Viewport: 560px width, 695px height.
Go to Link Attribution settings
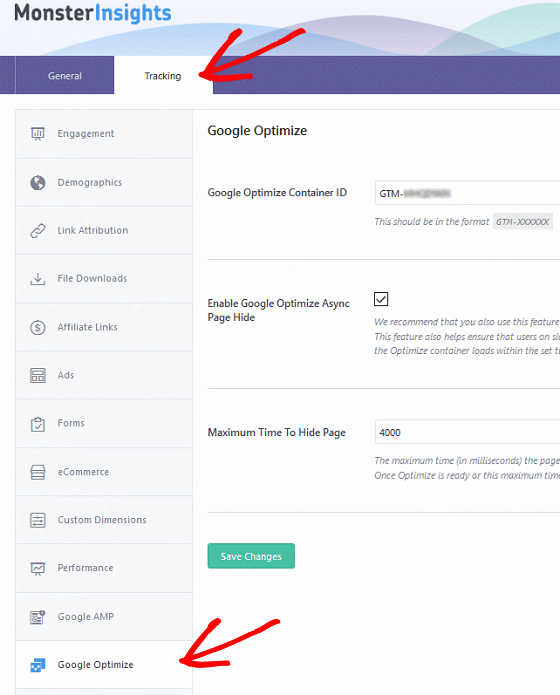click(104, 230)
